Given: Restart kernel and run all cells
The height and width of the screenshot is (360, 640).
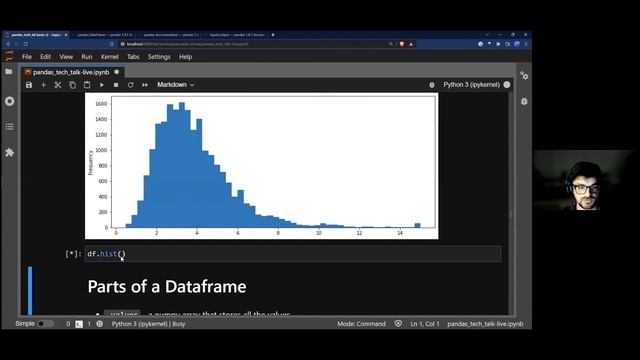Looking at the screenshot, I should pyautogui.click(x=145, y=85).
